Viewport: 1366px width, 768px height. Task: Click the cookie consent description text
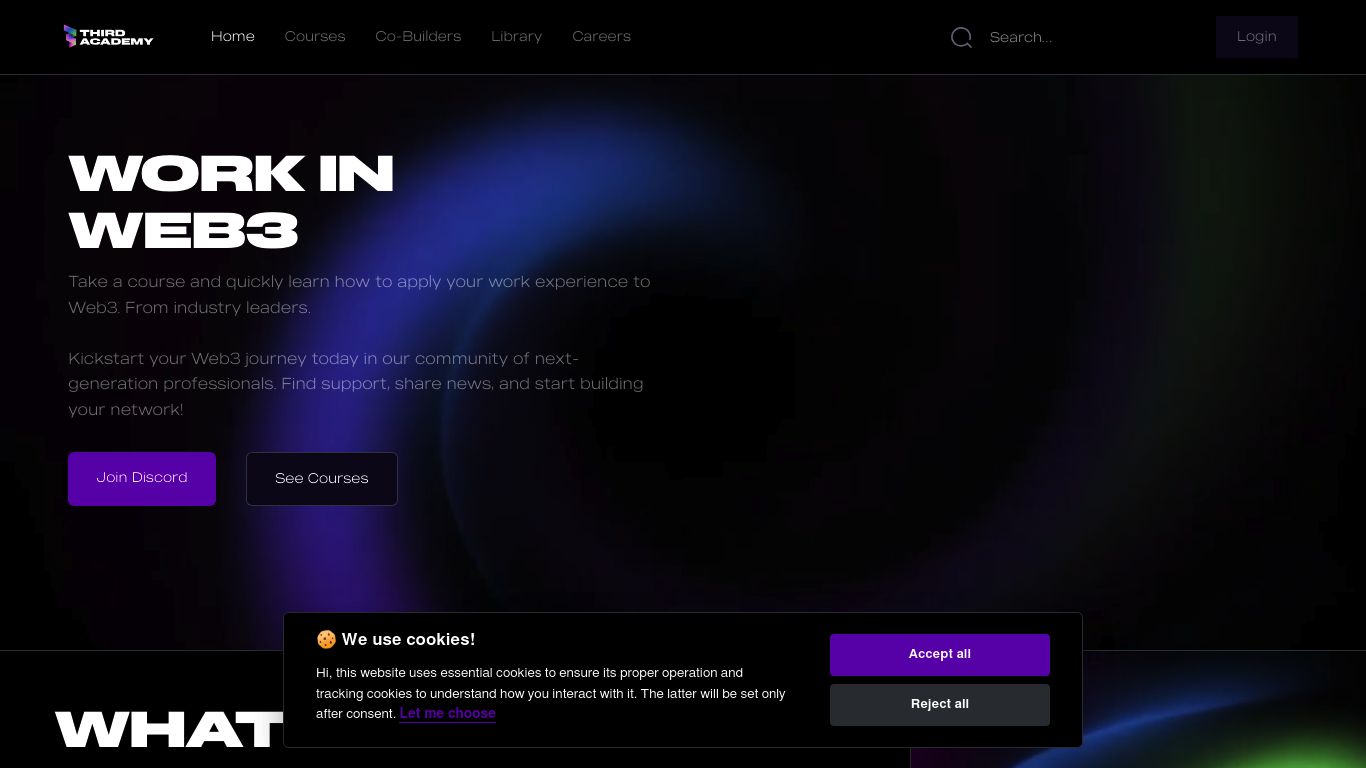[551, 693]
